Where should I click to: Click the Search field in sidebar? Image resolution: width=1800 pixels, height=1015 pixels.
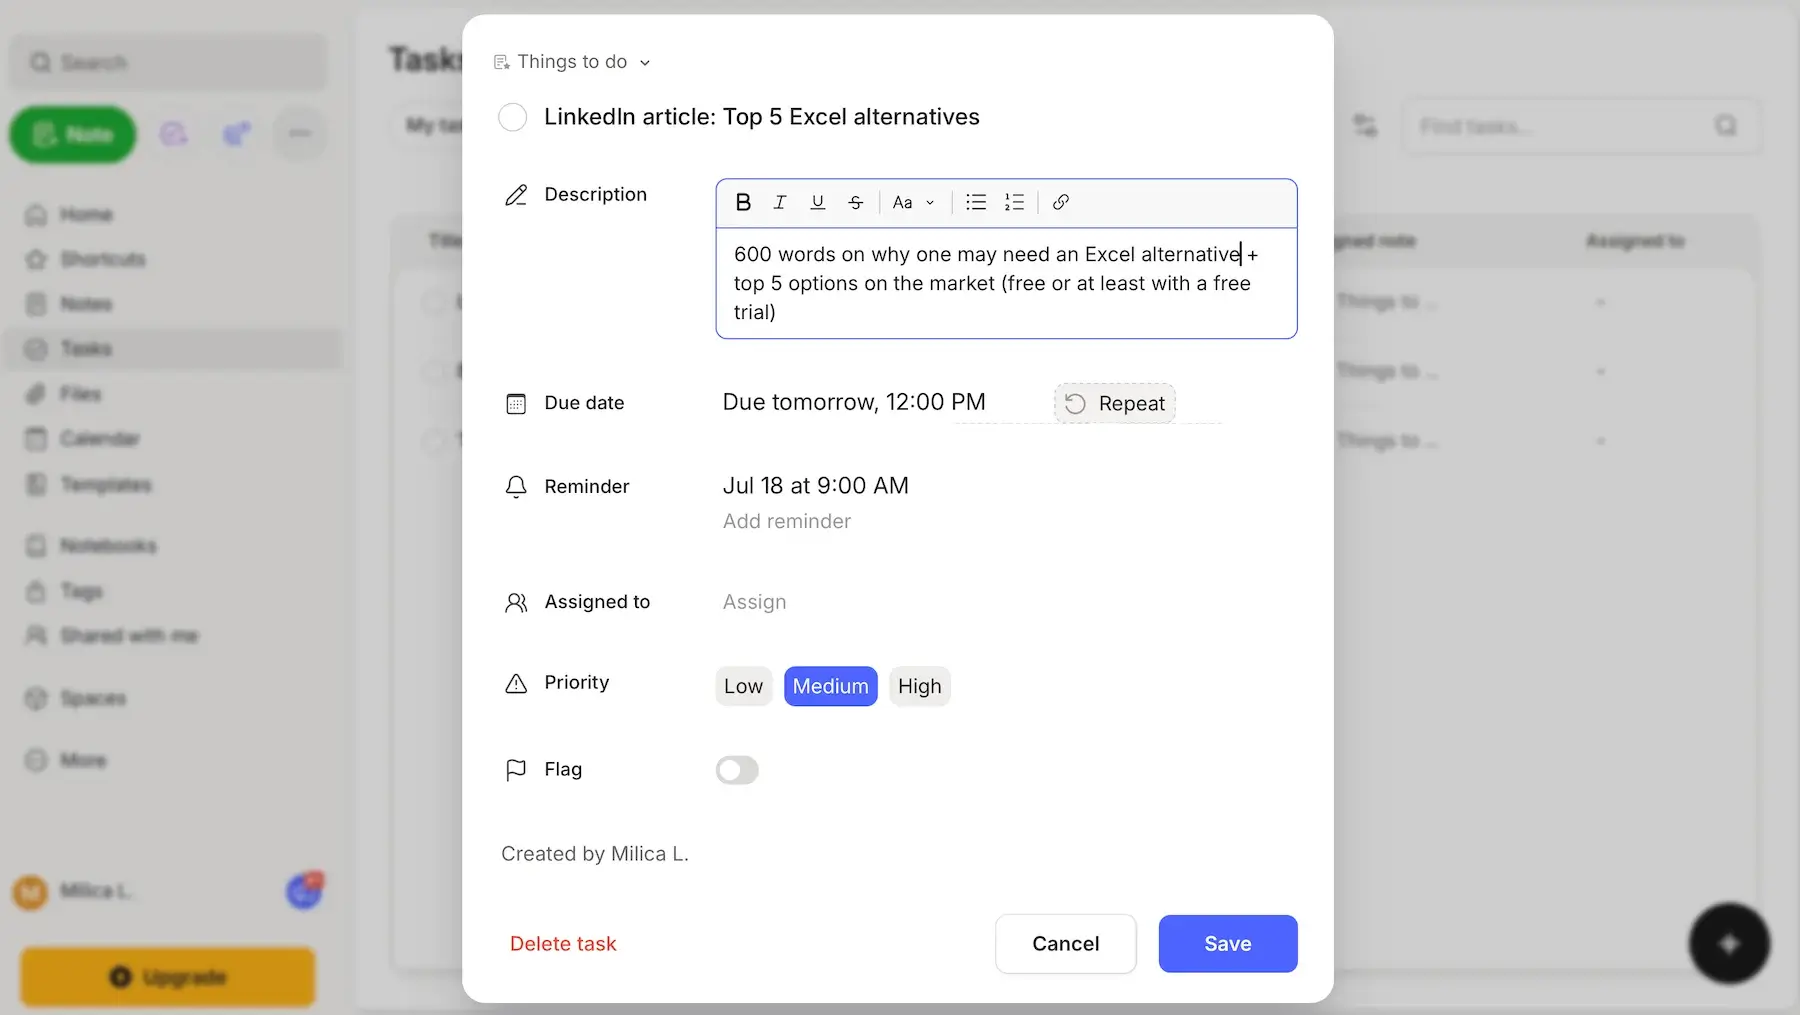(168, 63)
